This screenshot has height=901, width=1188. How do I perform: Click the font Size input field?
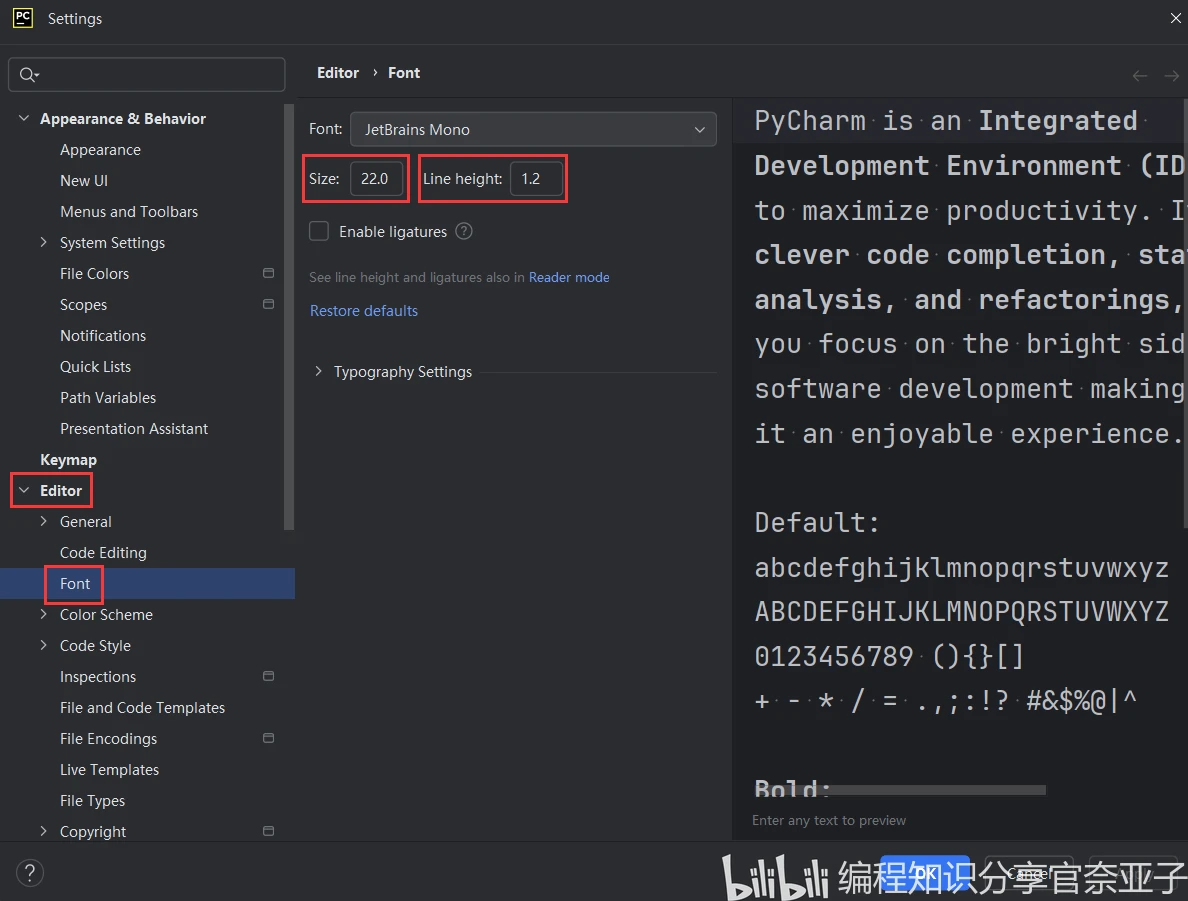pos(376,179)
